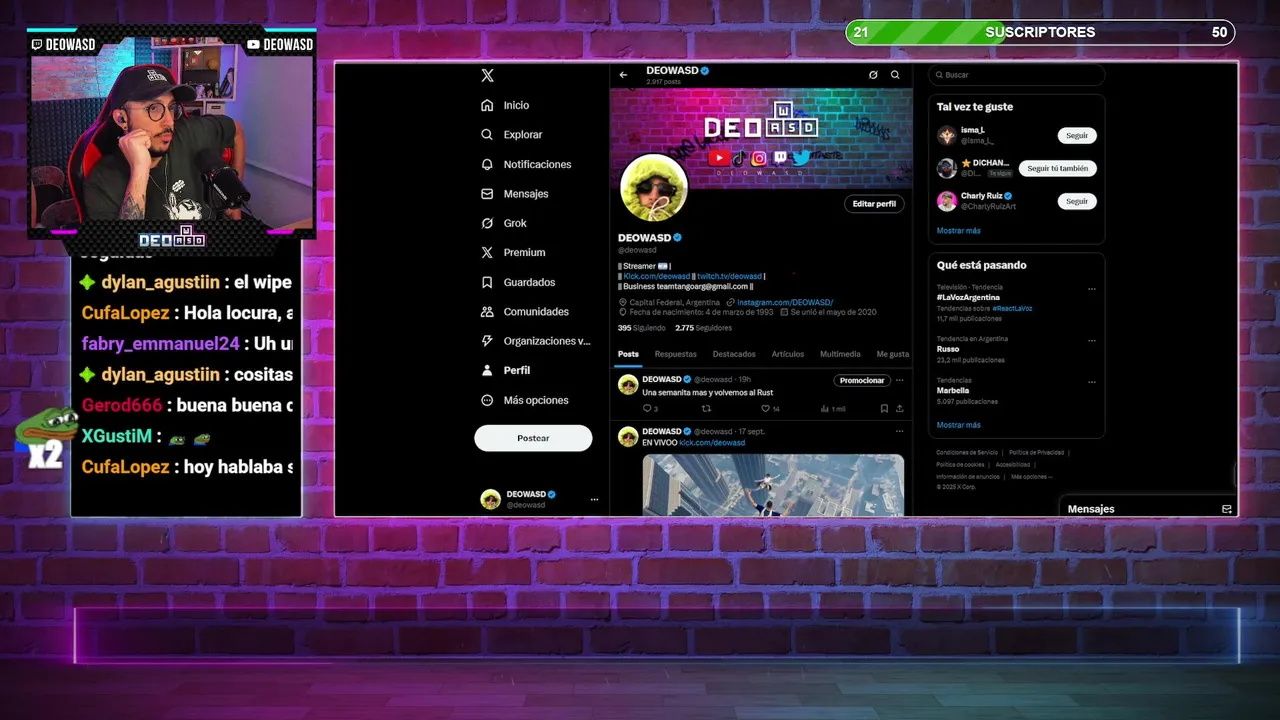The height and width of the screenshot is (720, 1280).
Task: Click chat message from Gerod666
Action: pyautogui.click(x=187, y=405)
